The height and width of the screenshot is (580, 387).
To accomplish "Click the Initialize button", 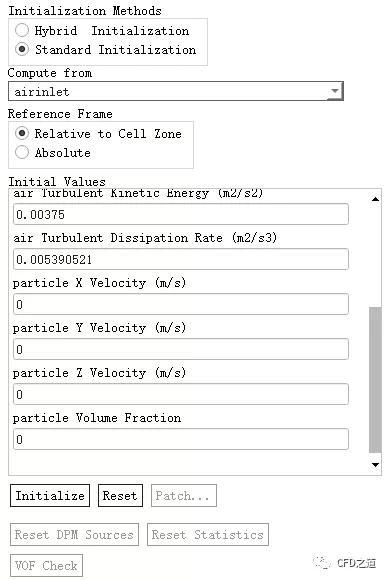I will tap(50, 495).
